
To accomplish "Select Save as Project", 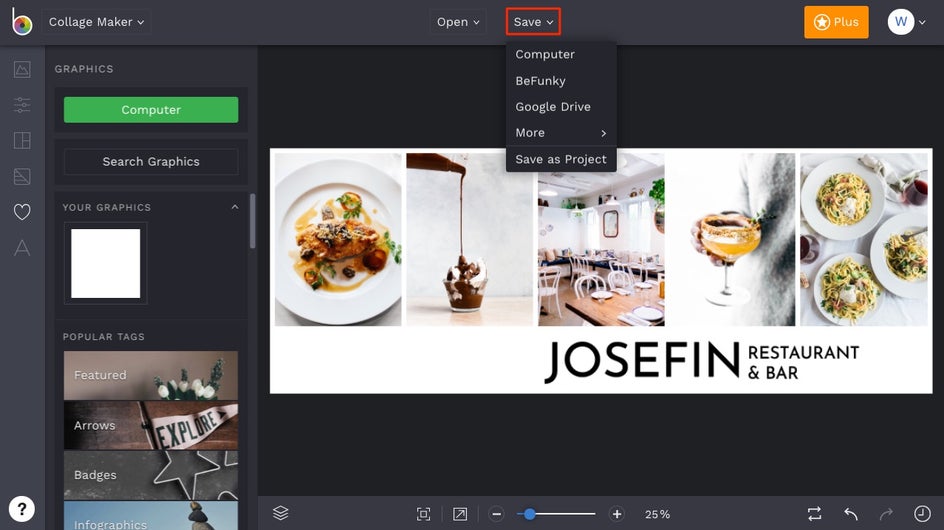I will tap(561, 159).
